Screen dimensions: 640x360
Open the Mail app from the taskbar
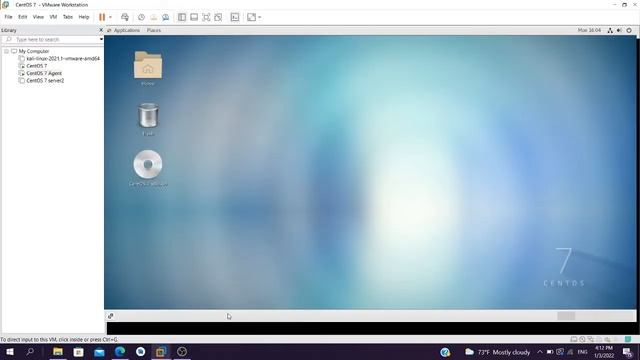click(x=99, y=352)
